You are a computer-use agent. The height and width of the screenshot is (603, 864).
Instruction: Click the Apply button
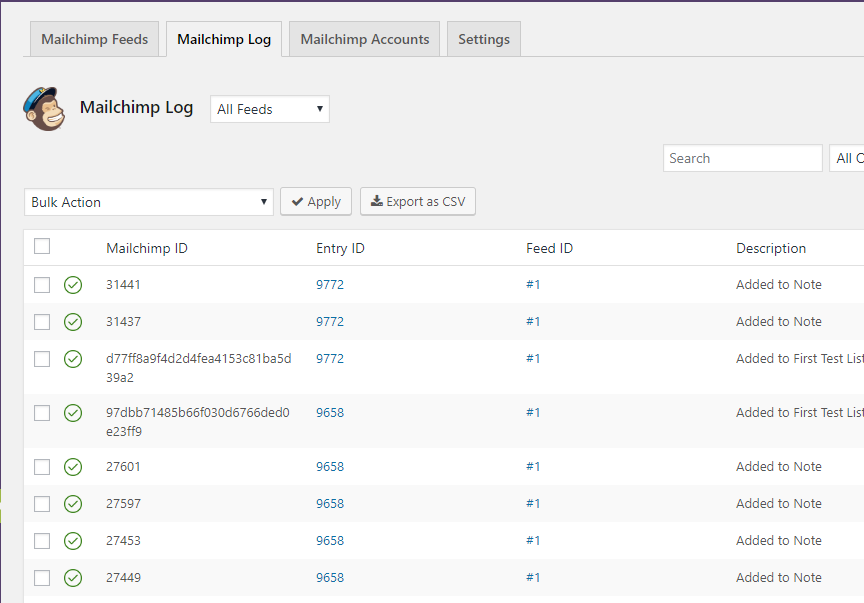(x=316, y=202)
